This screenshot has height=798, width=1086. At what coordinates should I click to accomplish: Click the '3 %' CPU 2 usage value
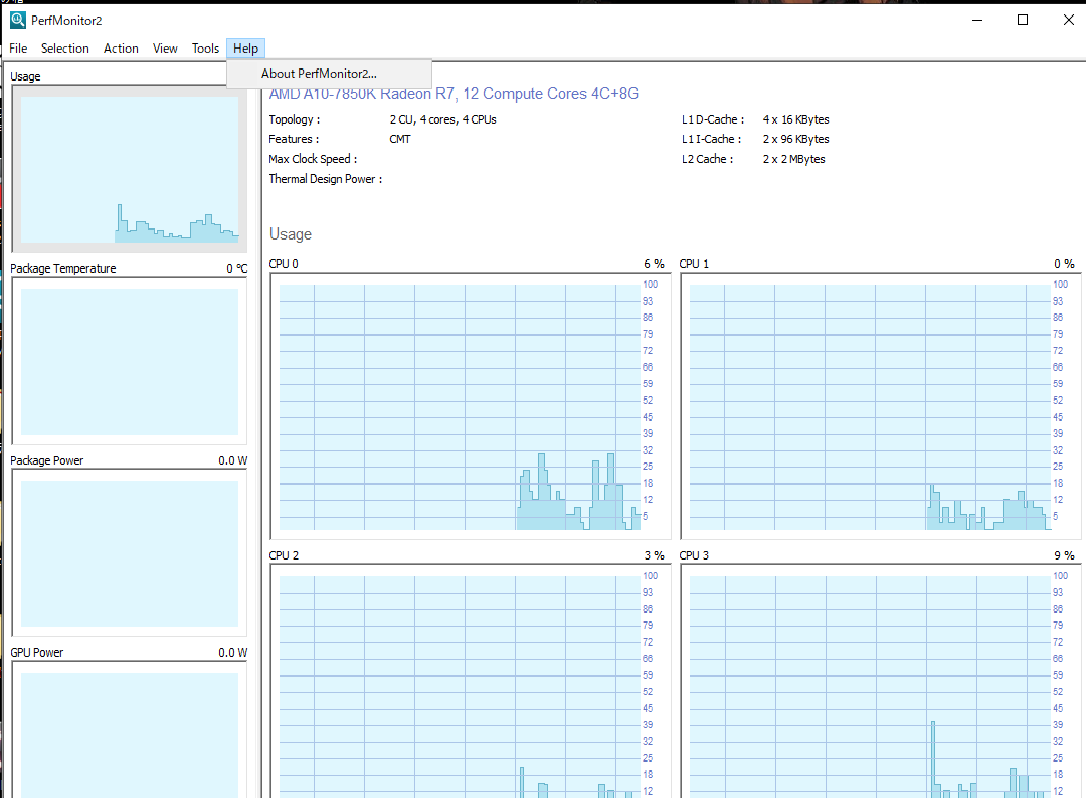click(655, 556)
